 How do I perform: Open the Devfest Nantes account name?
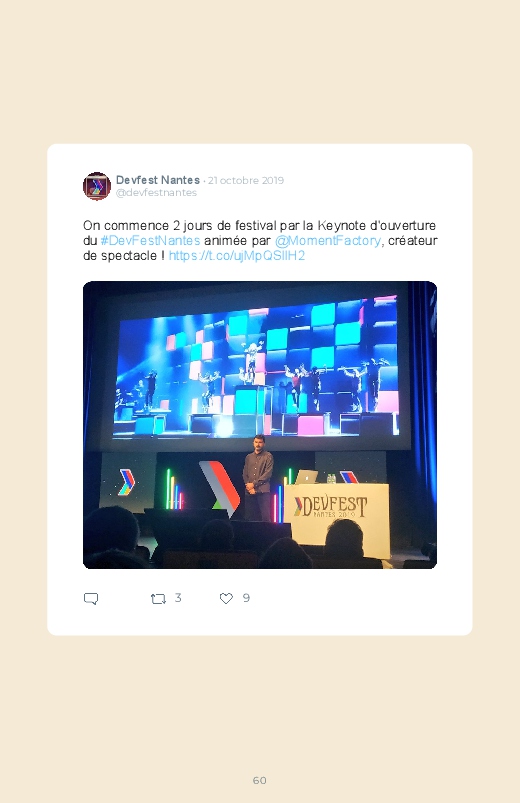click(x=158, y=180)
